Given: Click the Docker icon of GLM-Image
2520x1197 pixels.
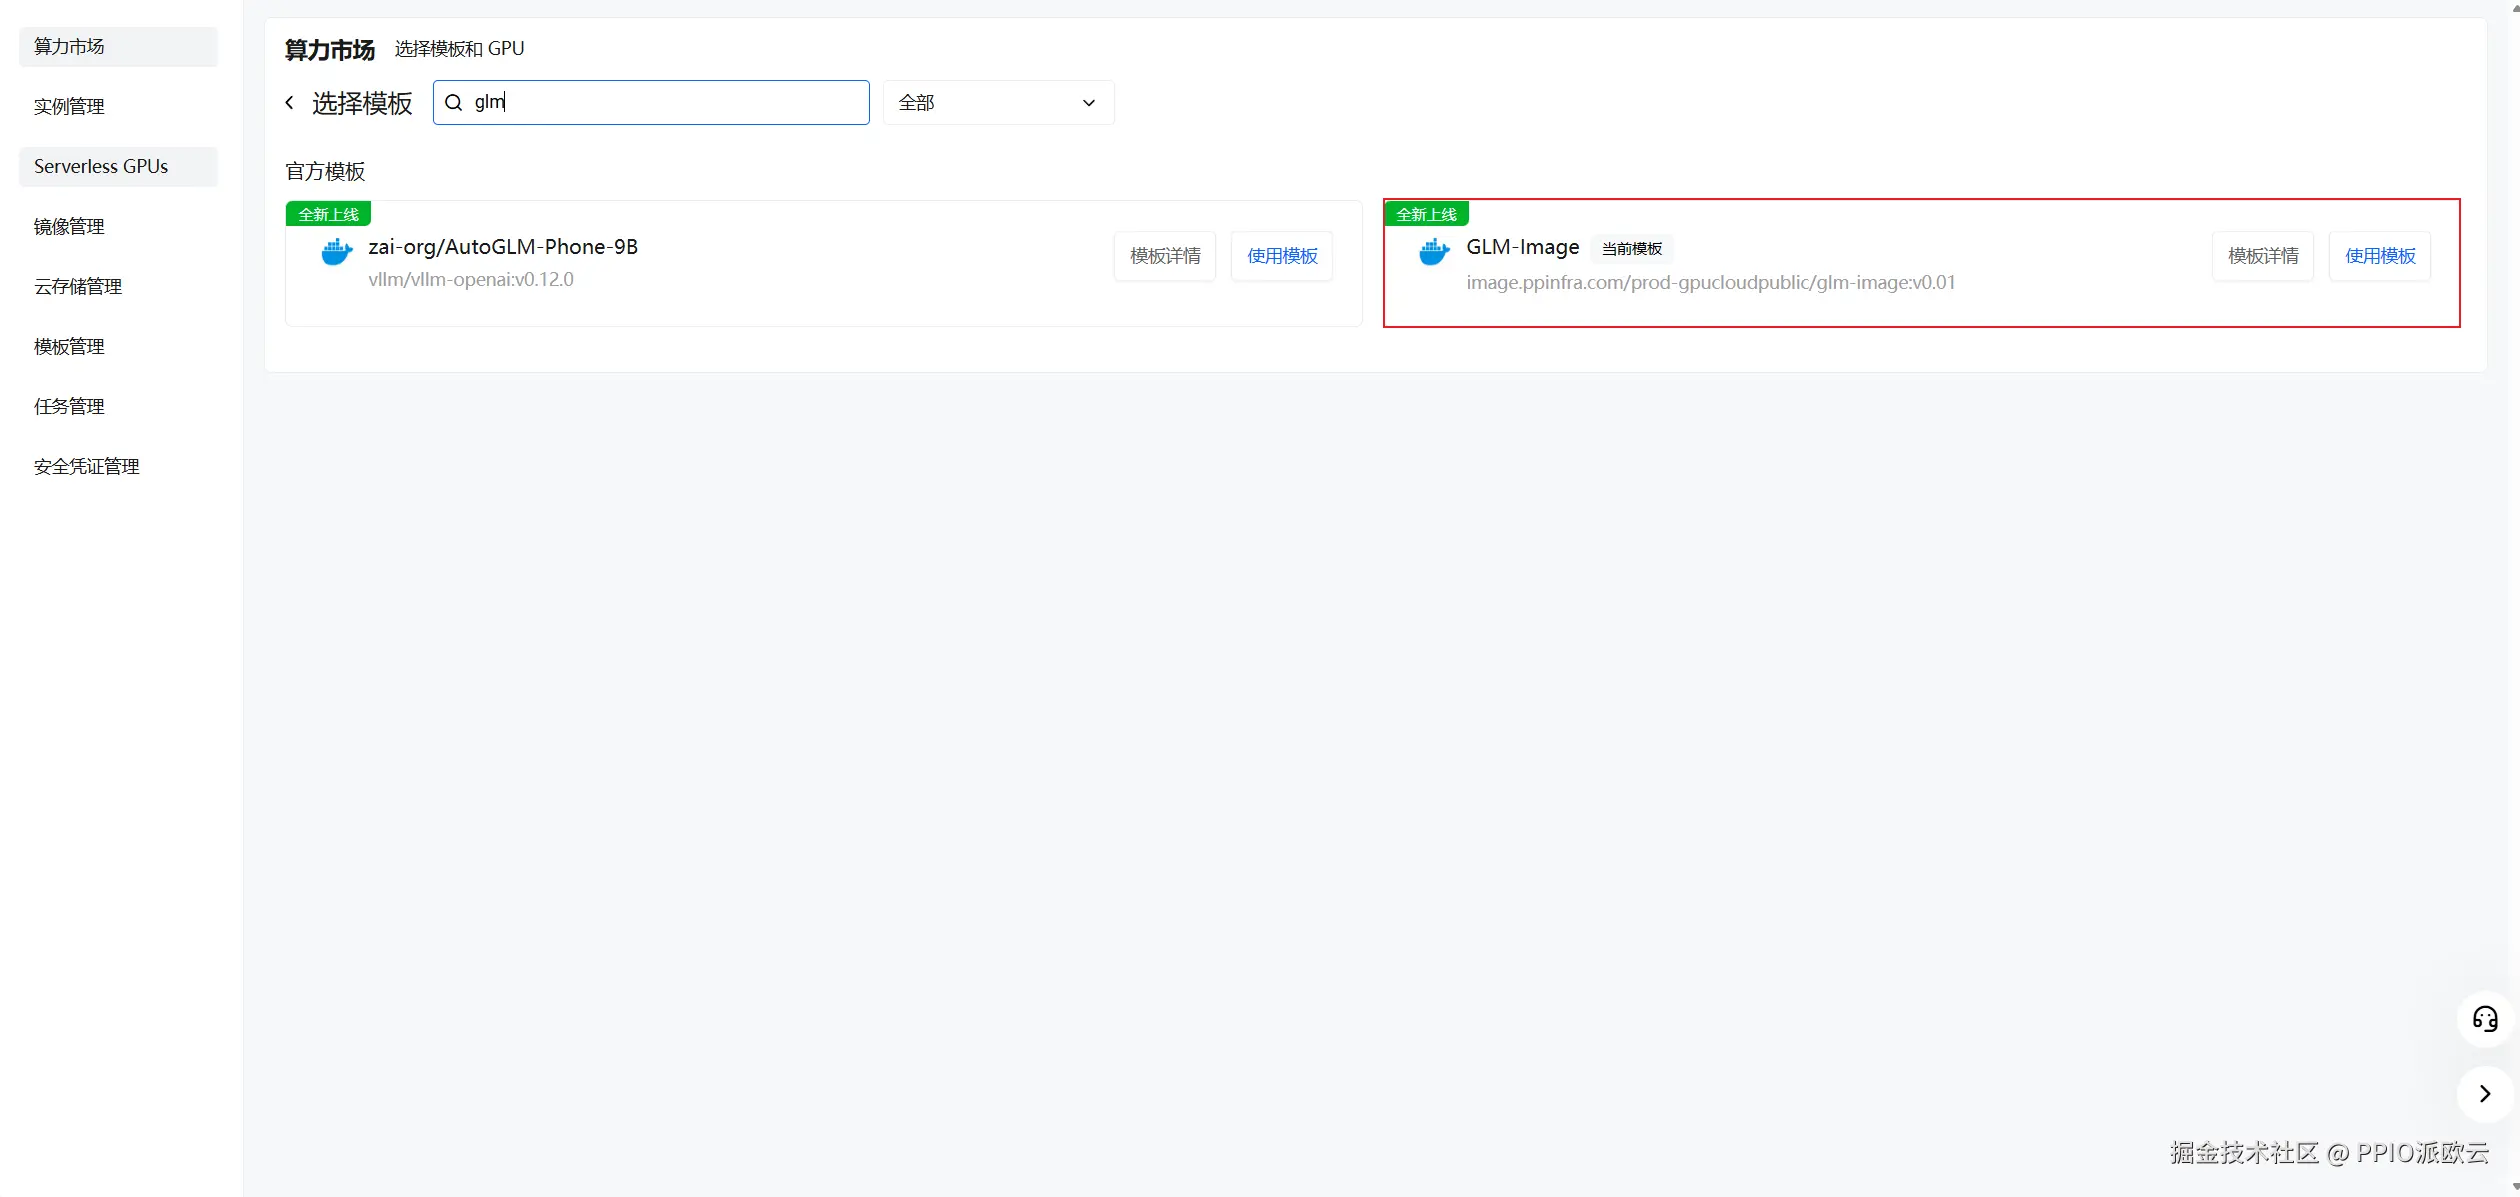Looking at the screenshot, I should (x=1434, y=252).
